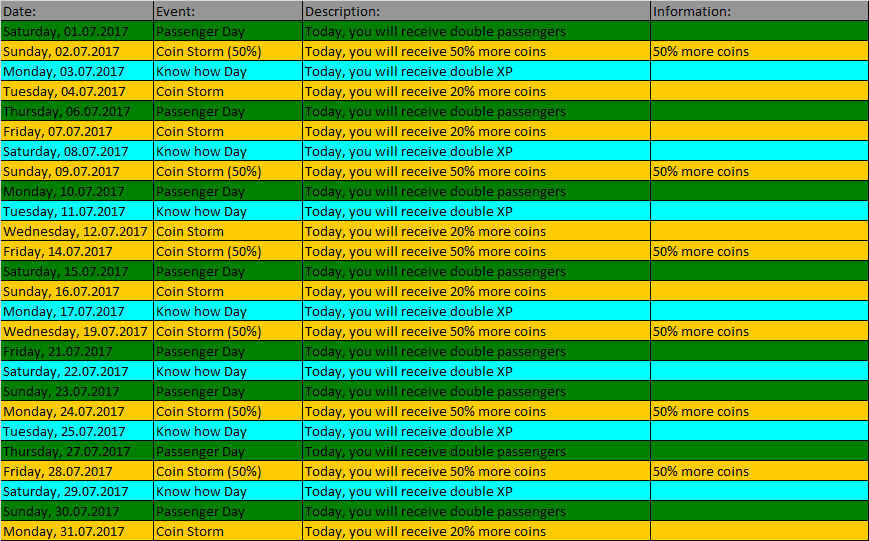Click the "Friday, 21.07.2017" date cell
This screenshot has height=541, width=869.
coord(77,351)
